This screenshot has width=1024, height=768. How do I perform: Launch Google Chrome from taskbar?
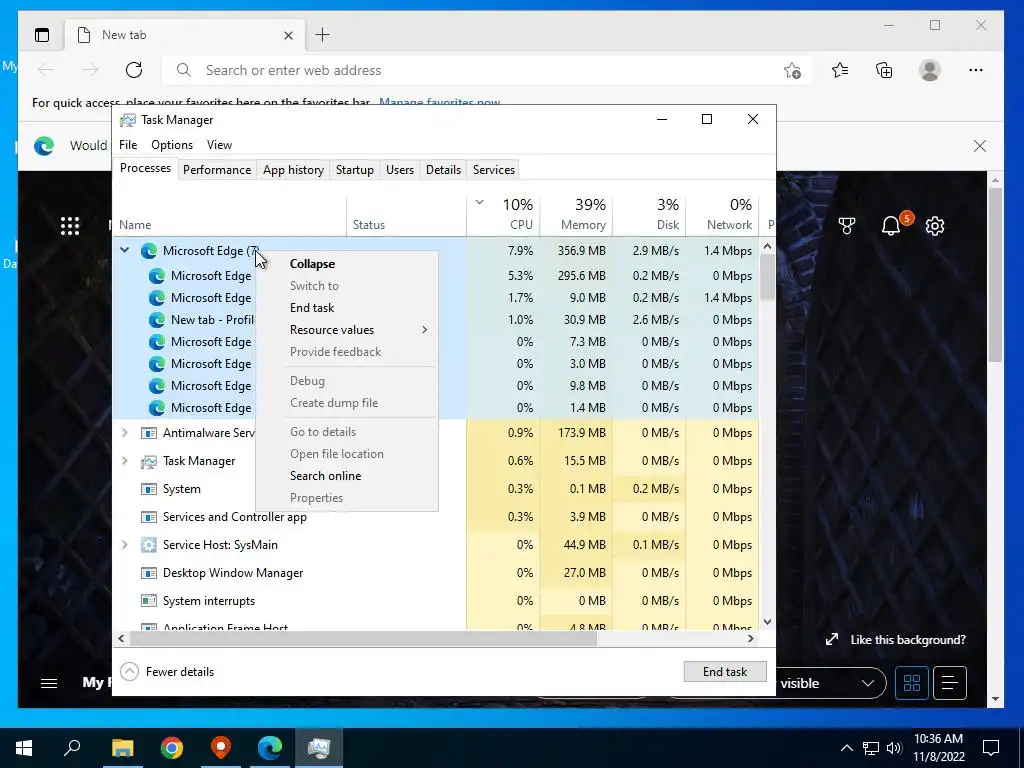172,748
